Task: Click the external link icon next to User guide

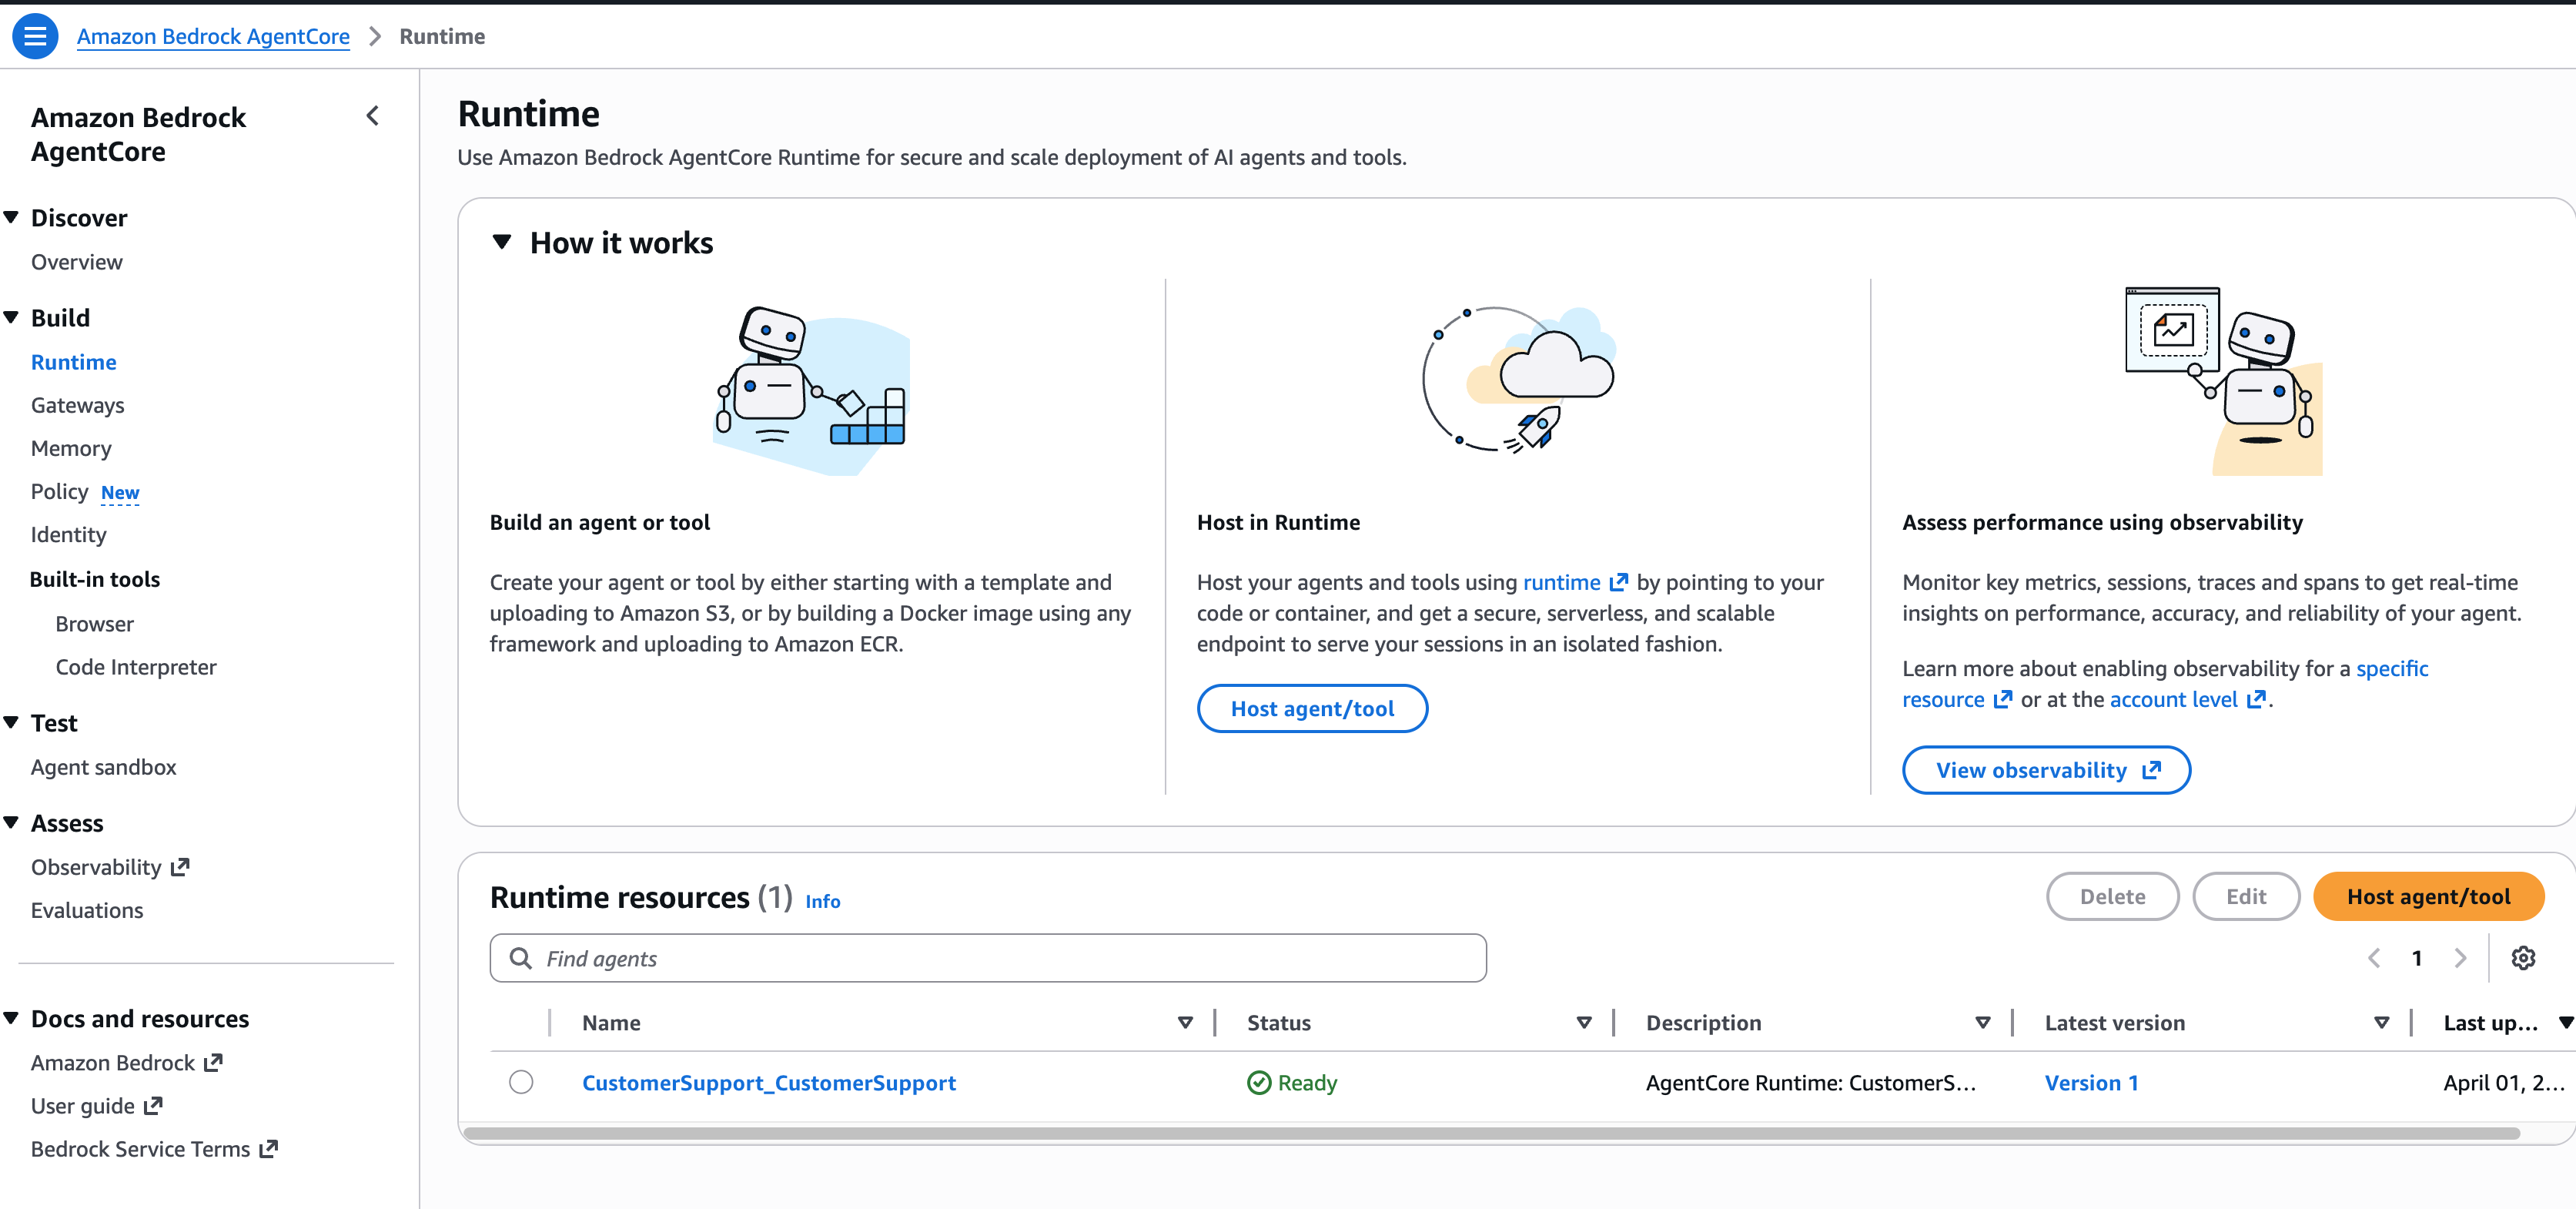Action: coord(153,1105)
